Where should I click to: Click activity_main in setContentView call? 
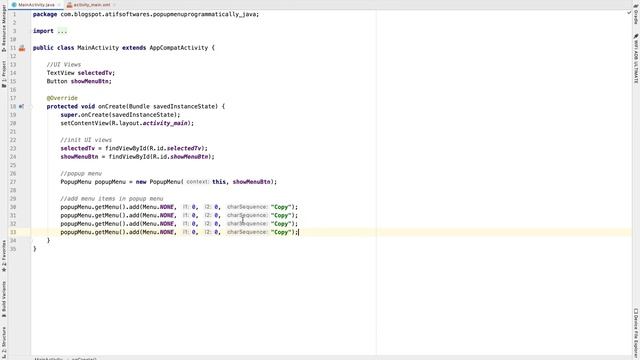pyautogui.click(x=165, y=123)
